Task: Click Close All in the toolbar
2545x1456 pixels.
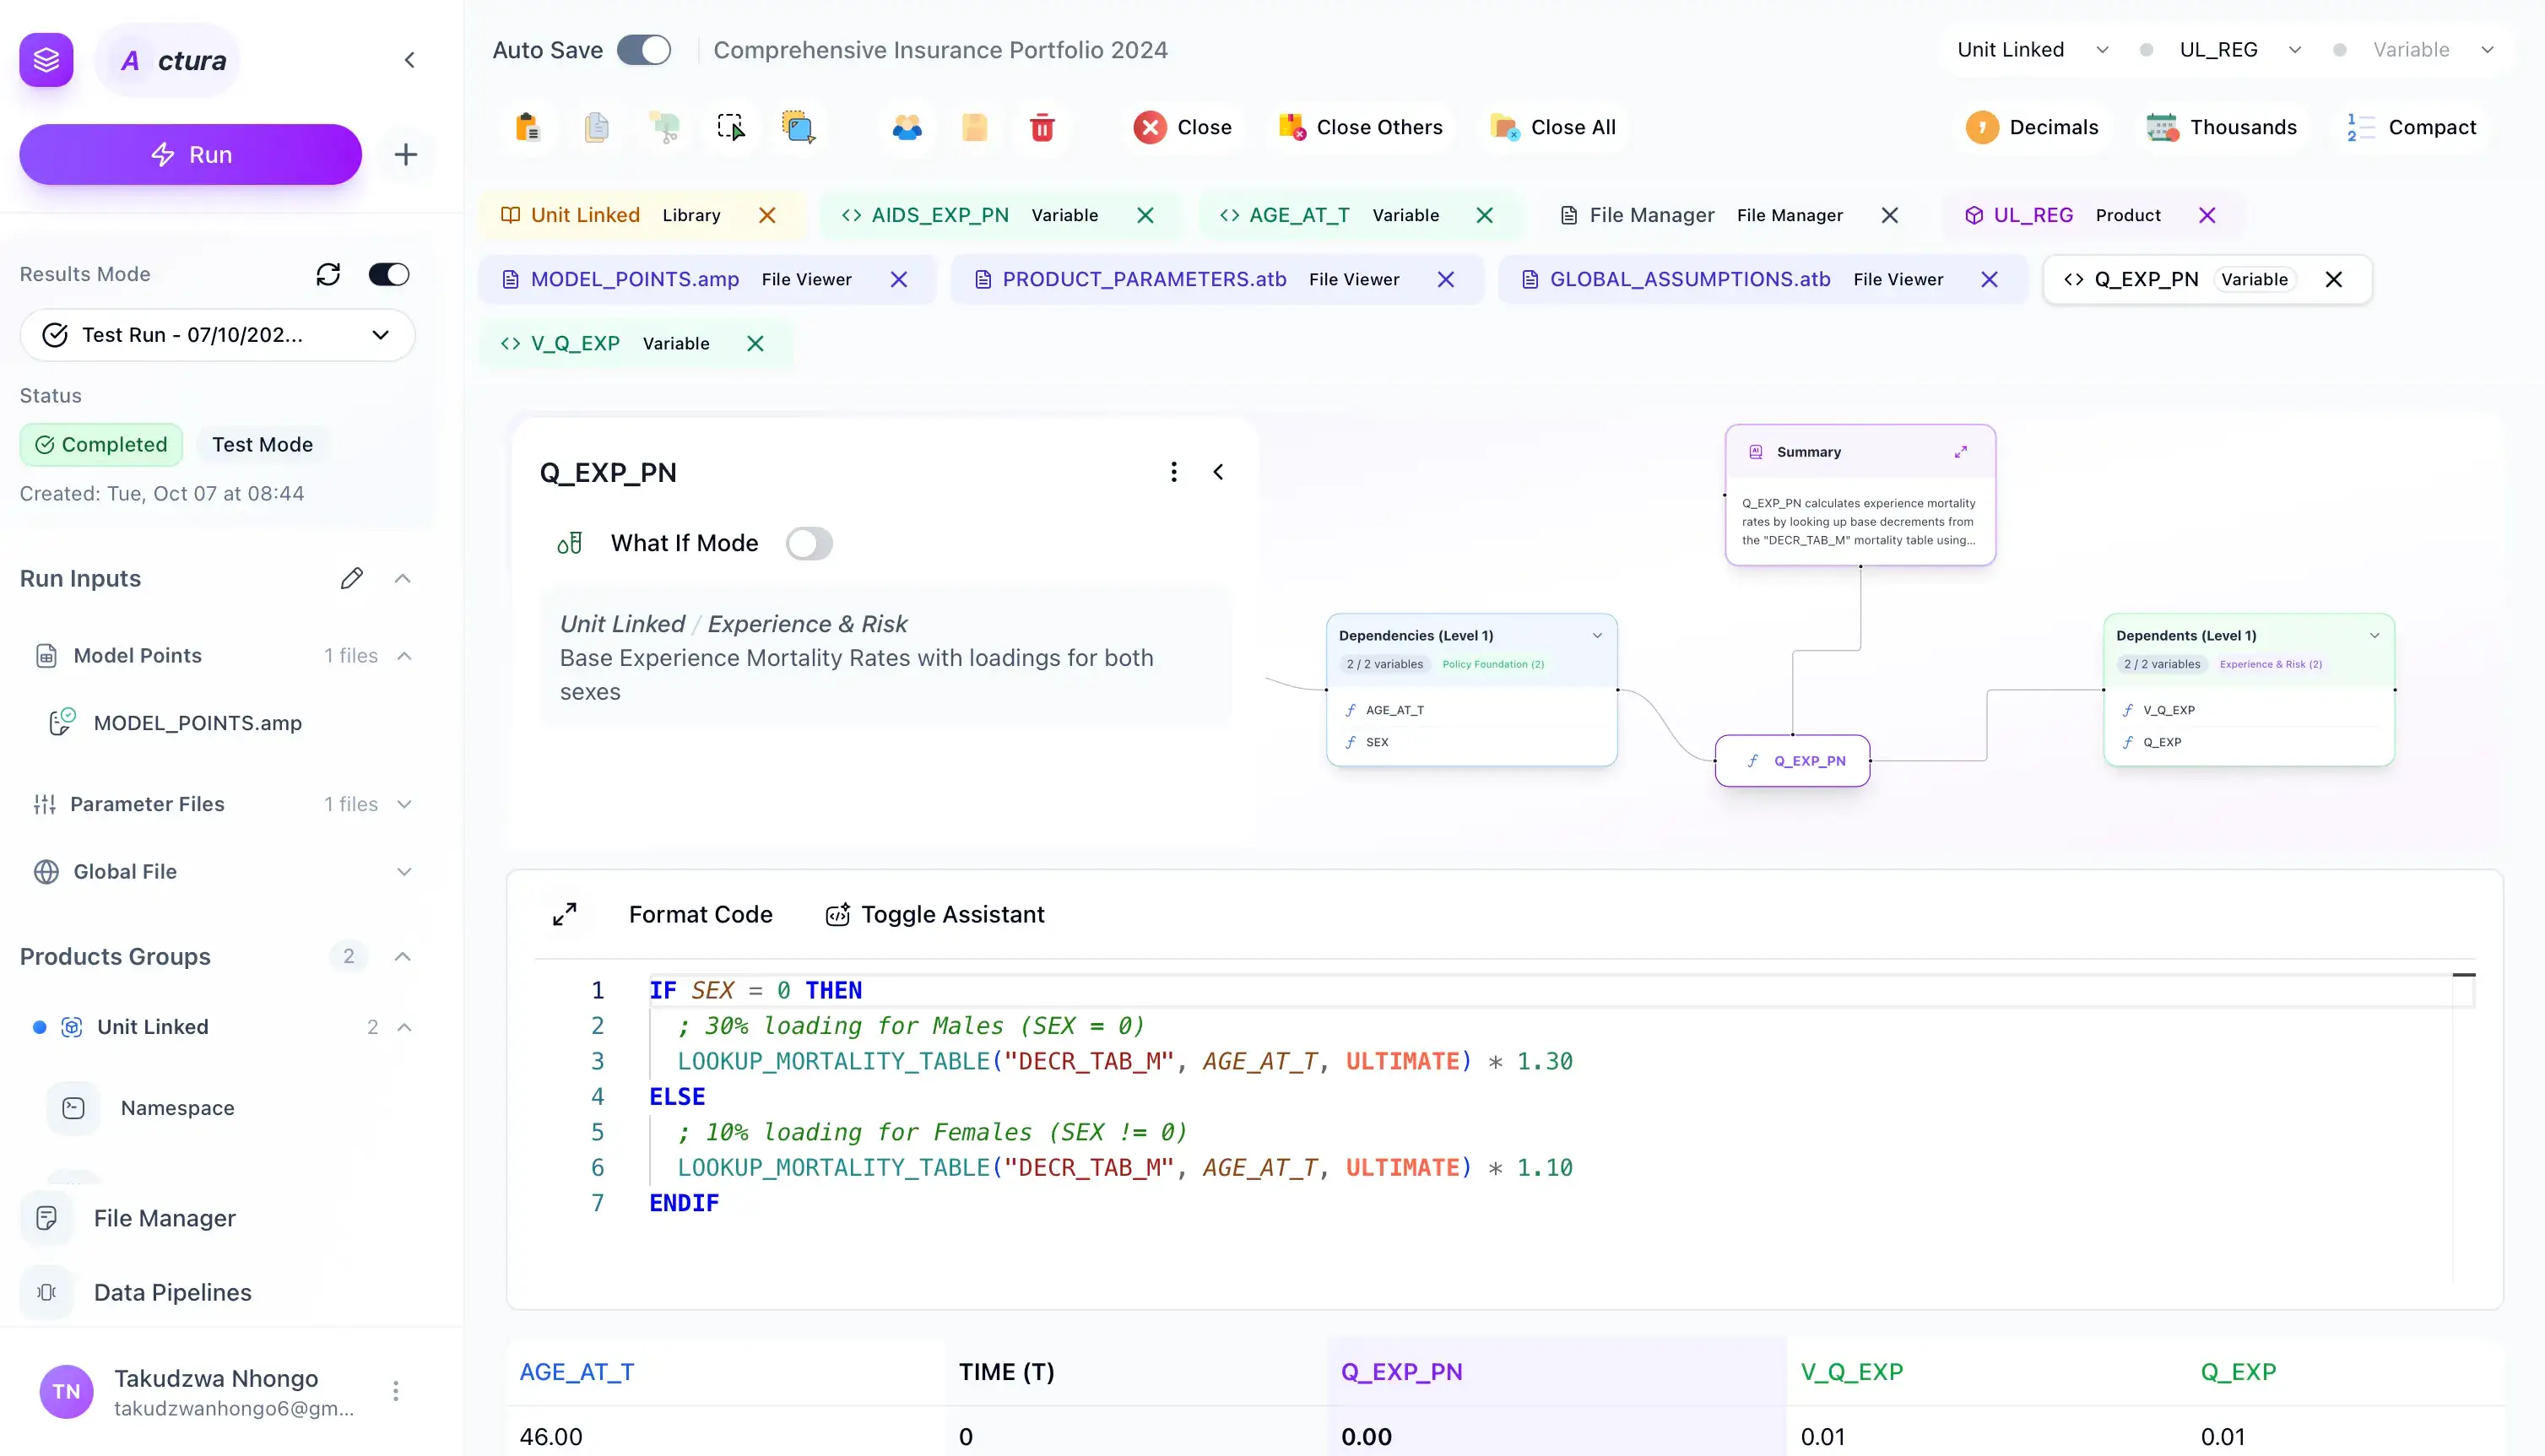Action: [x=1553, y=127]
